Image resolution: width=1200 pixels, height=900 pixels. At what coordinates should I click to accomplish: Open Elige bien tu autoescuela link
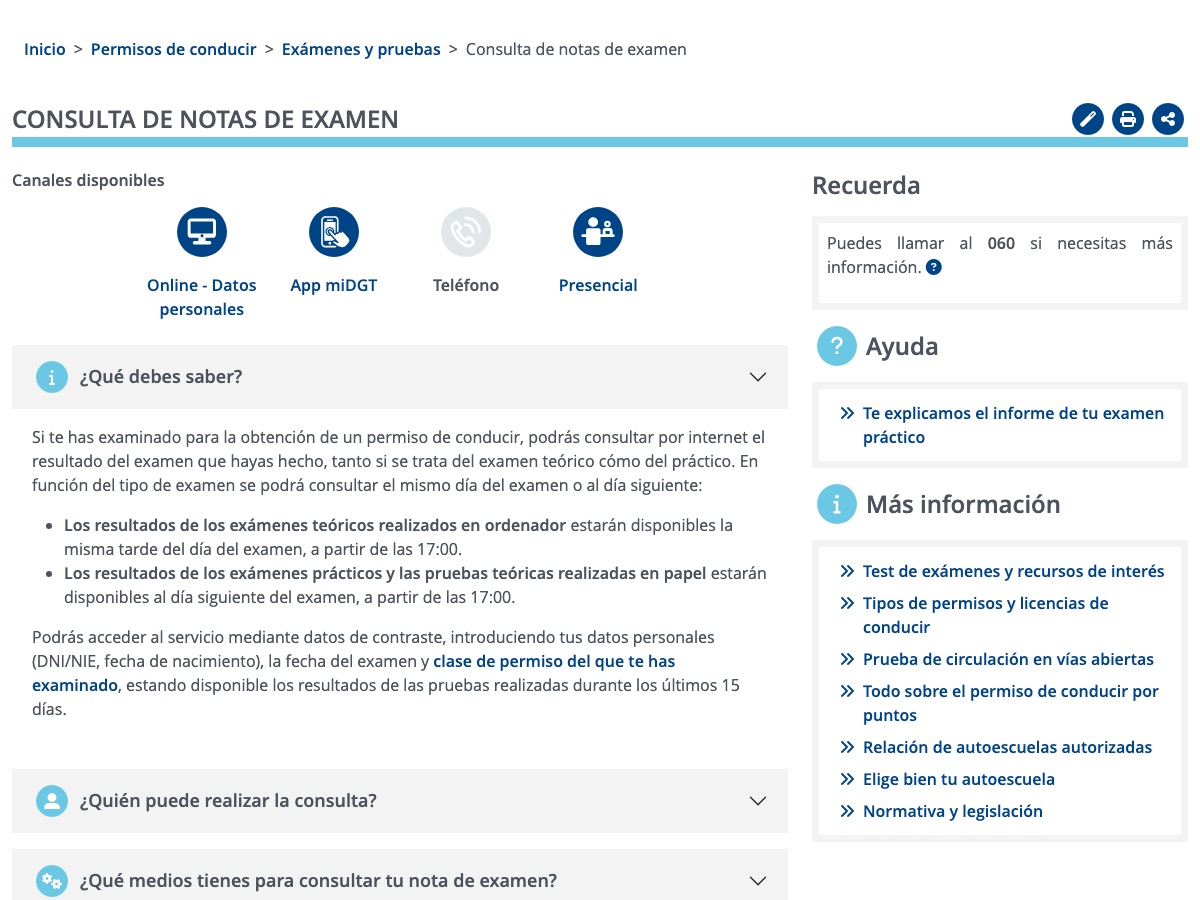[x=959, y=779]
